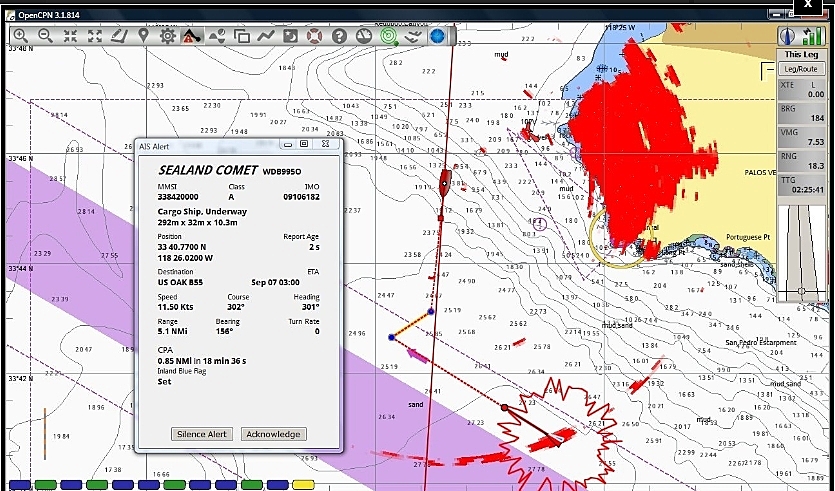Image resolution: width=835 pixels, height=491 pixels.
Task: Click the speed value 11.50 Kts
Action: click(x=175, y=307)
